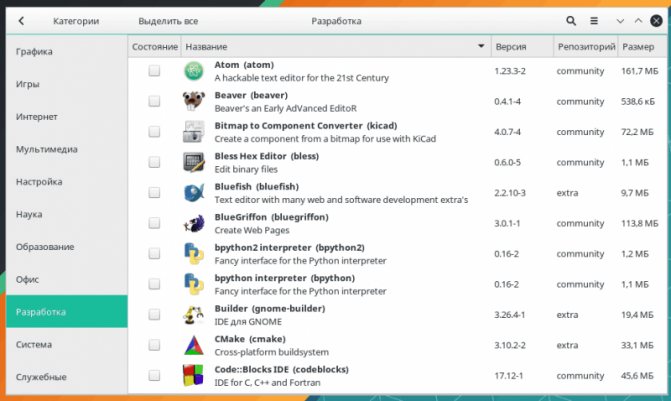Click the up chevron in title bar
This screenshot has height=401, width=671.
pos(638,21)
